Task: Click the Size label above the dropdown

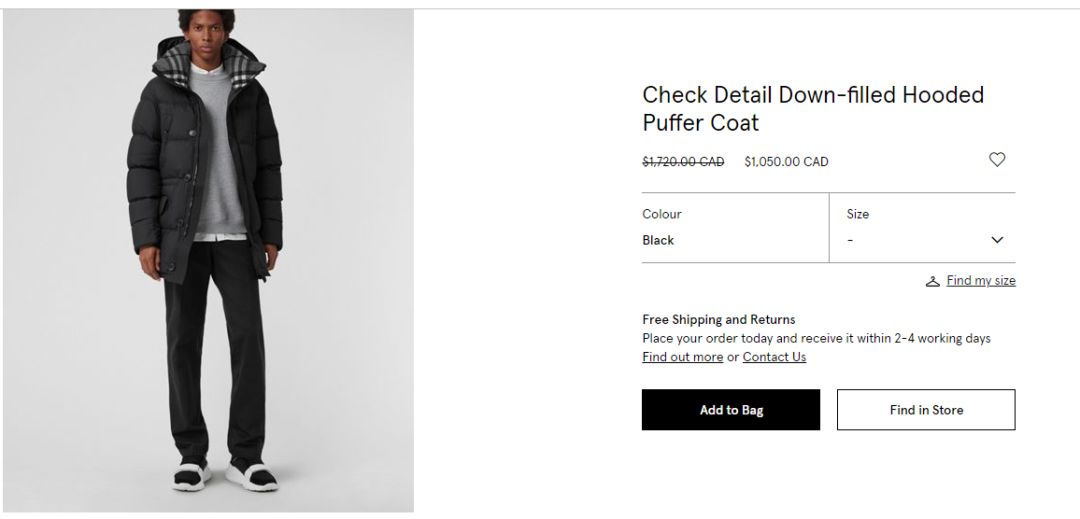Action: click(x=858, y=214)
